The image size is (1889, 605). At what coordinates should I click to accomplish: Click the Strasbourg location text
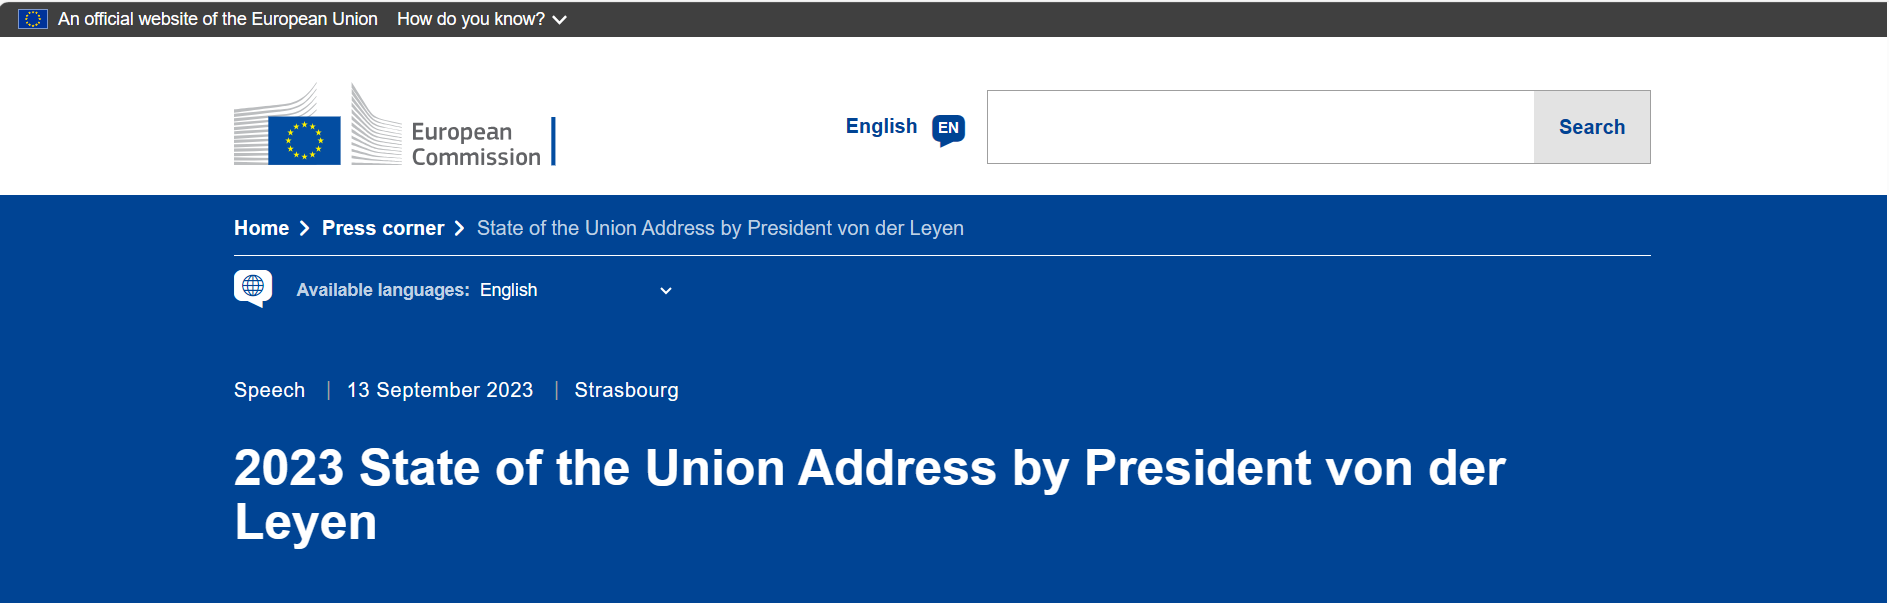click(x=626, y=390)
